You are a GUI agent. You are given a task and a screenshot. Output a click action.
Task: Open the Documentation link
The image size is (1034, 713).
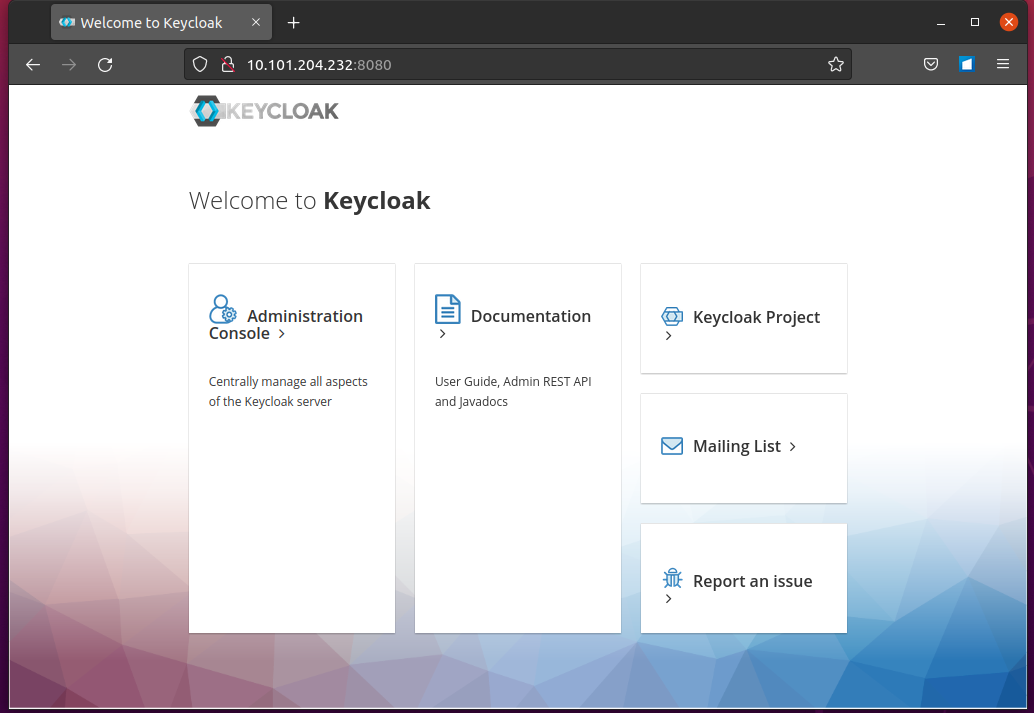pyautogui.click(x=530, y=316)
